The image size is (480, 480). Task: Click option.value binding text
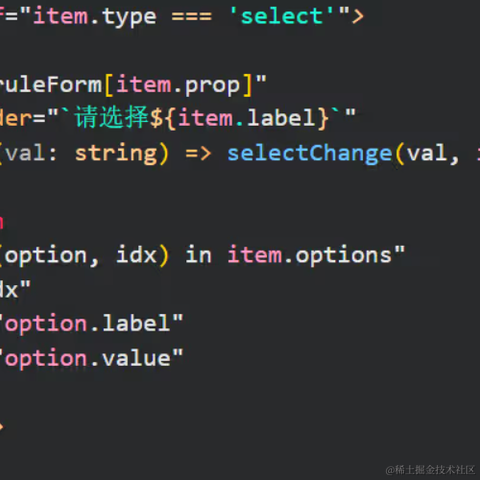[88, 359]
